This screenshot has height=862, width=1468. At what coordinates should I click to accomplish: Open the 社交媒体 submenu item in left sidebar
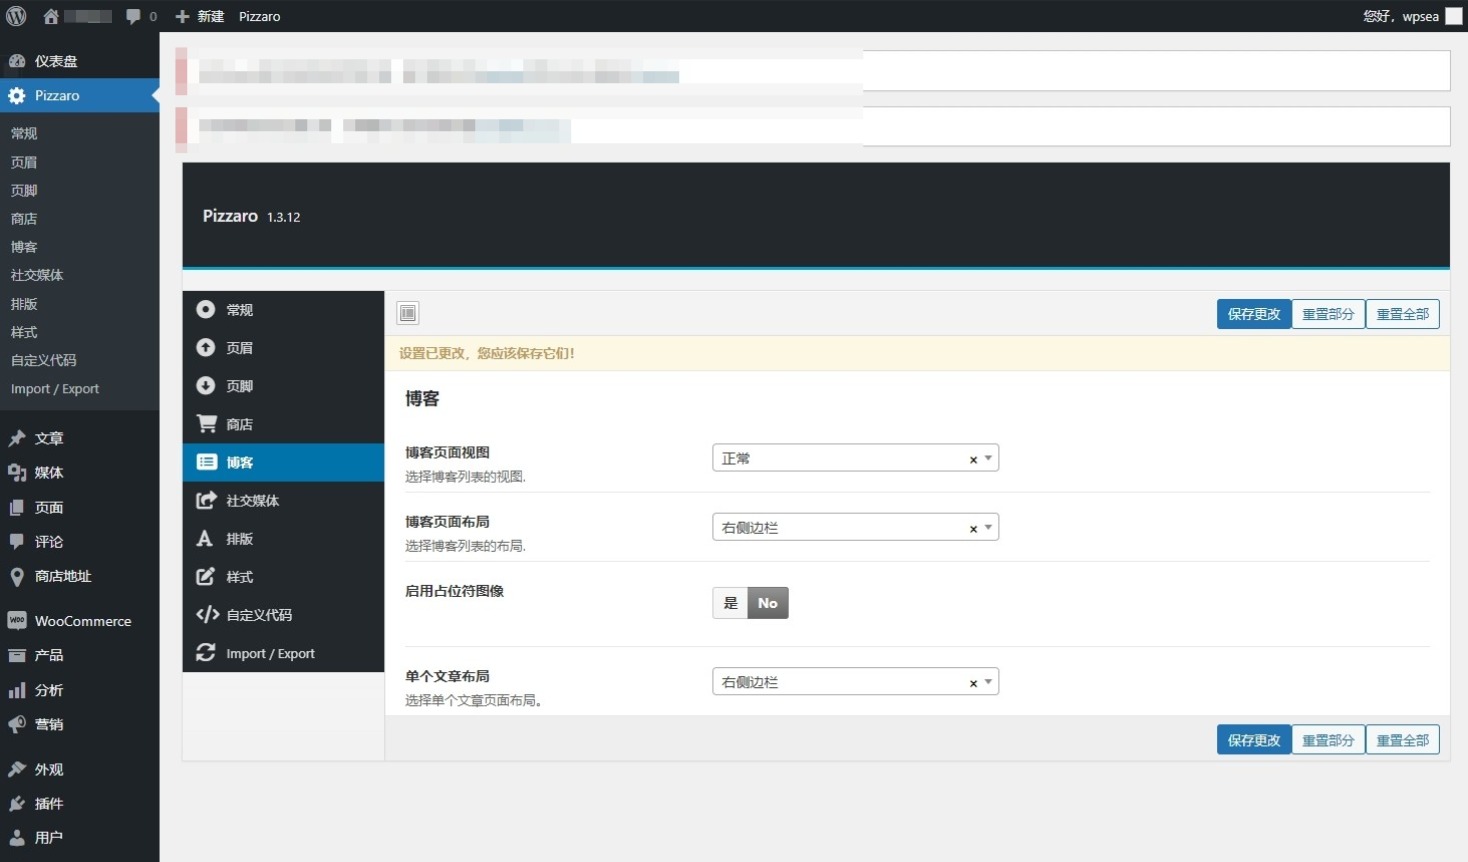pos(37,275)
